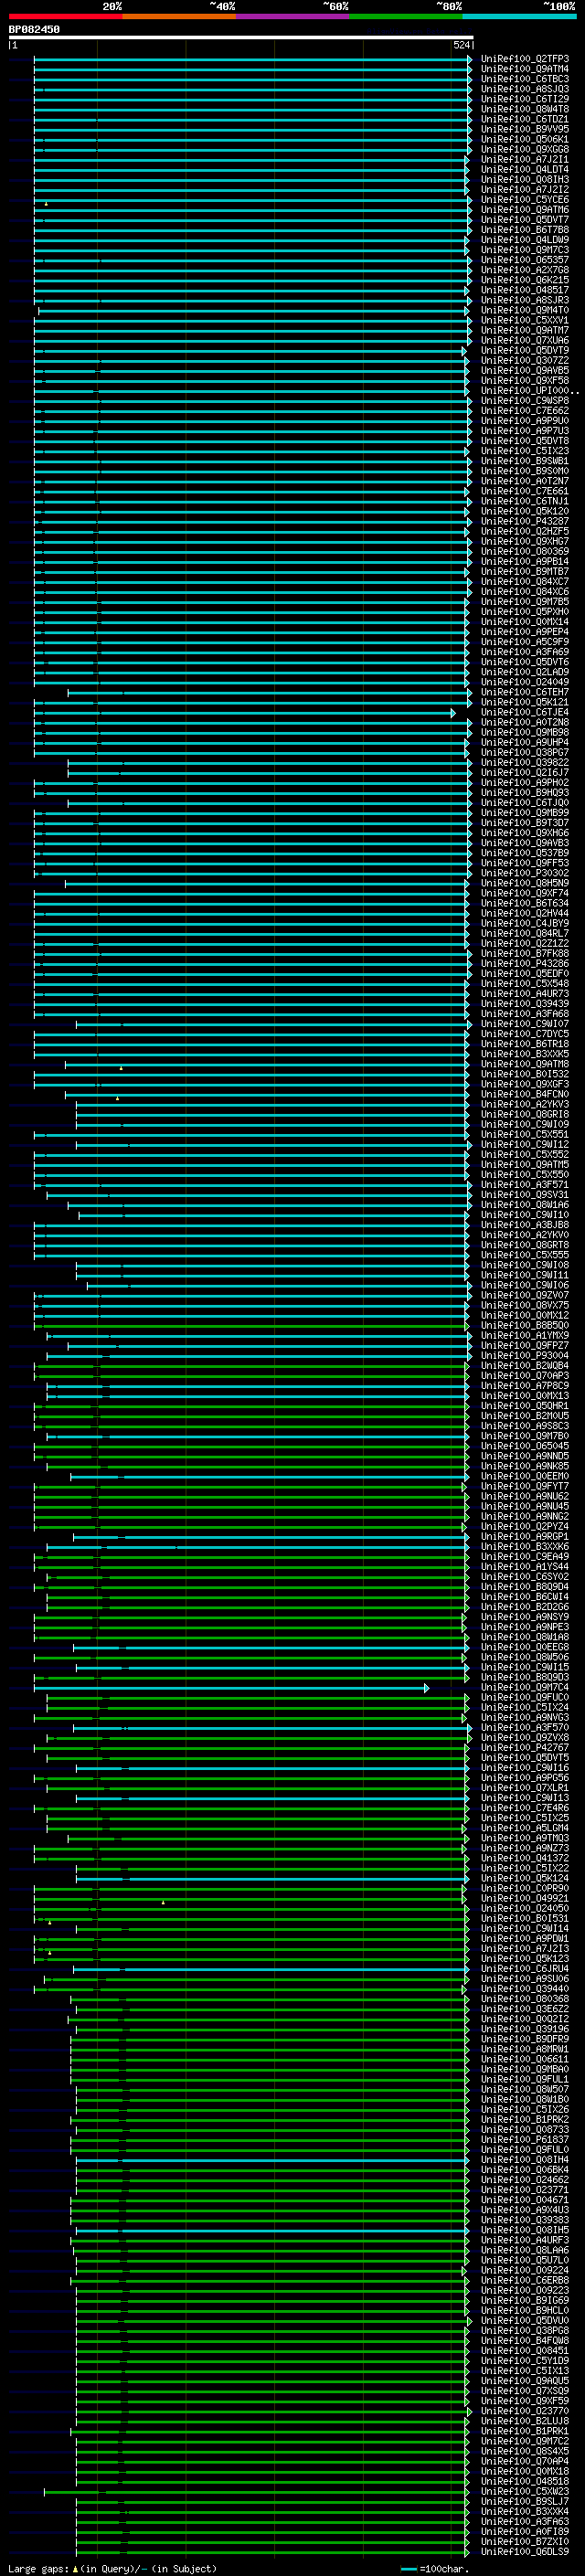Open hit UniRef100_A1YS44

coord(525,1567)
